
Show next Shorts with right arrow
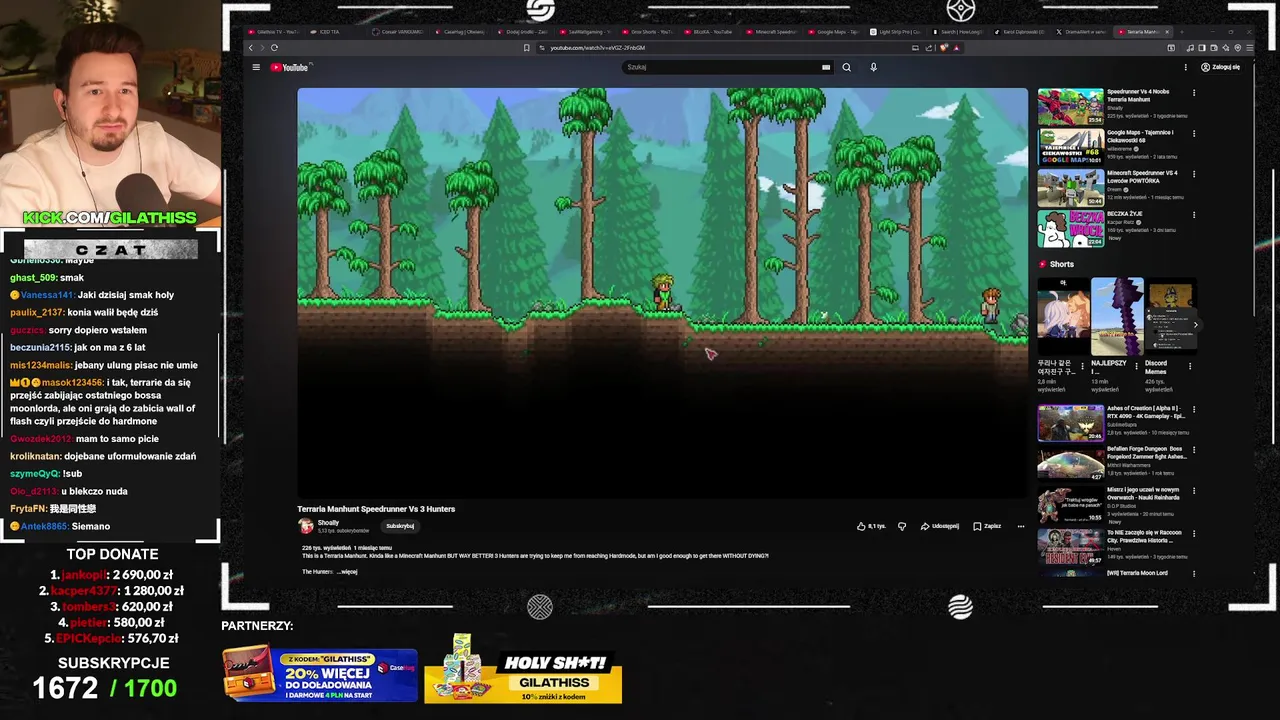1195,325
